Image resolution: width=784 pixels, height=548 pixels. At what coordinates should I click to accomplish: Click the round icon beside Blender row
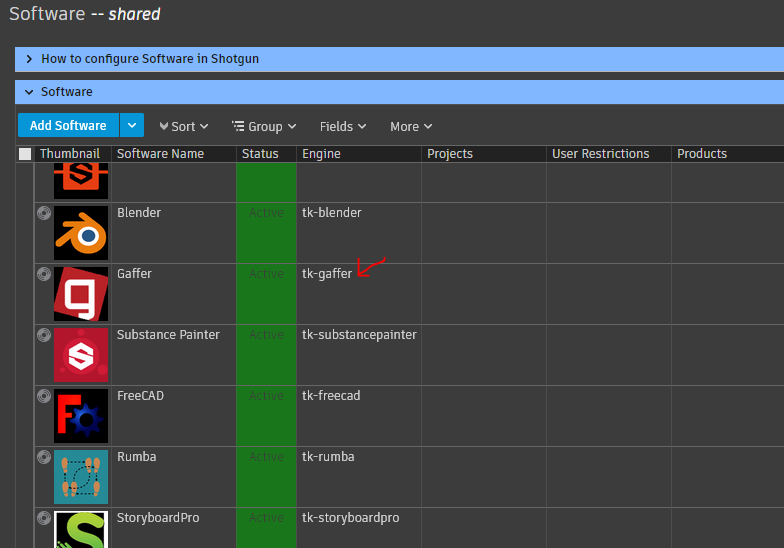[44, 213]
